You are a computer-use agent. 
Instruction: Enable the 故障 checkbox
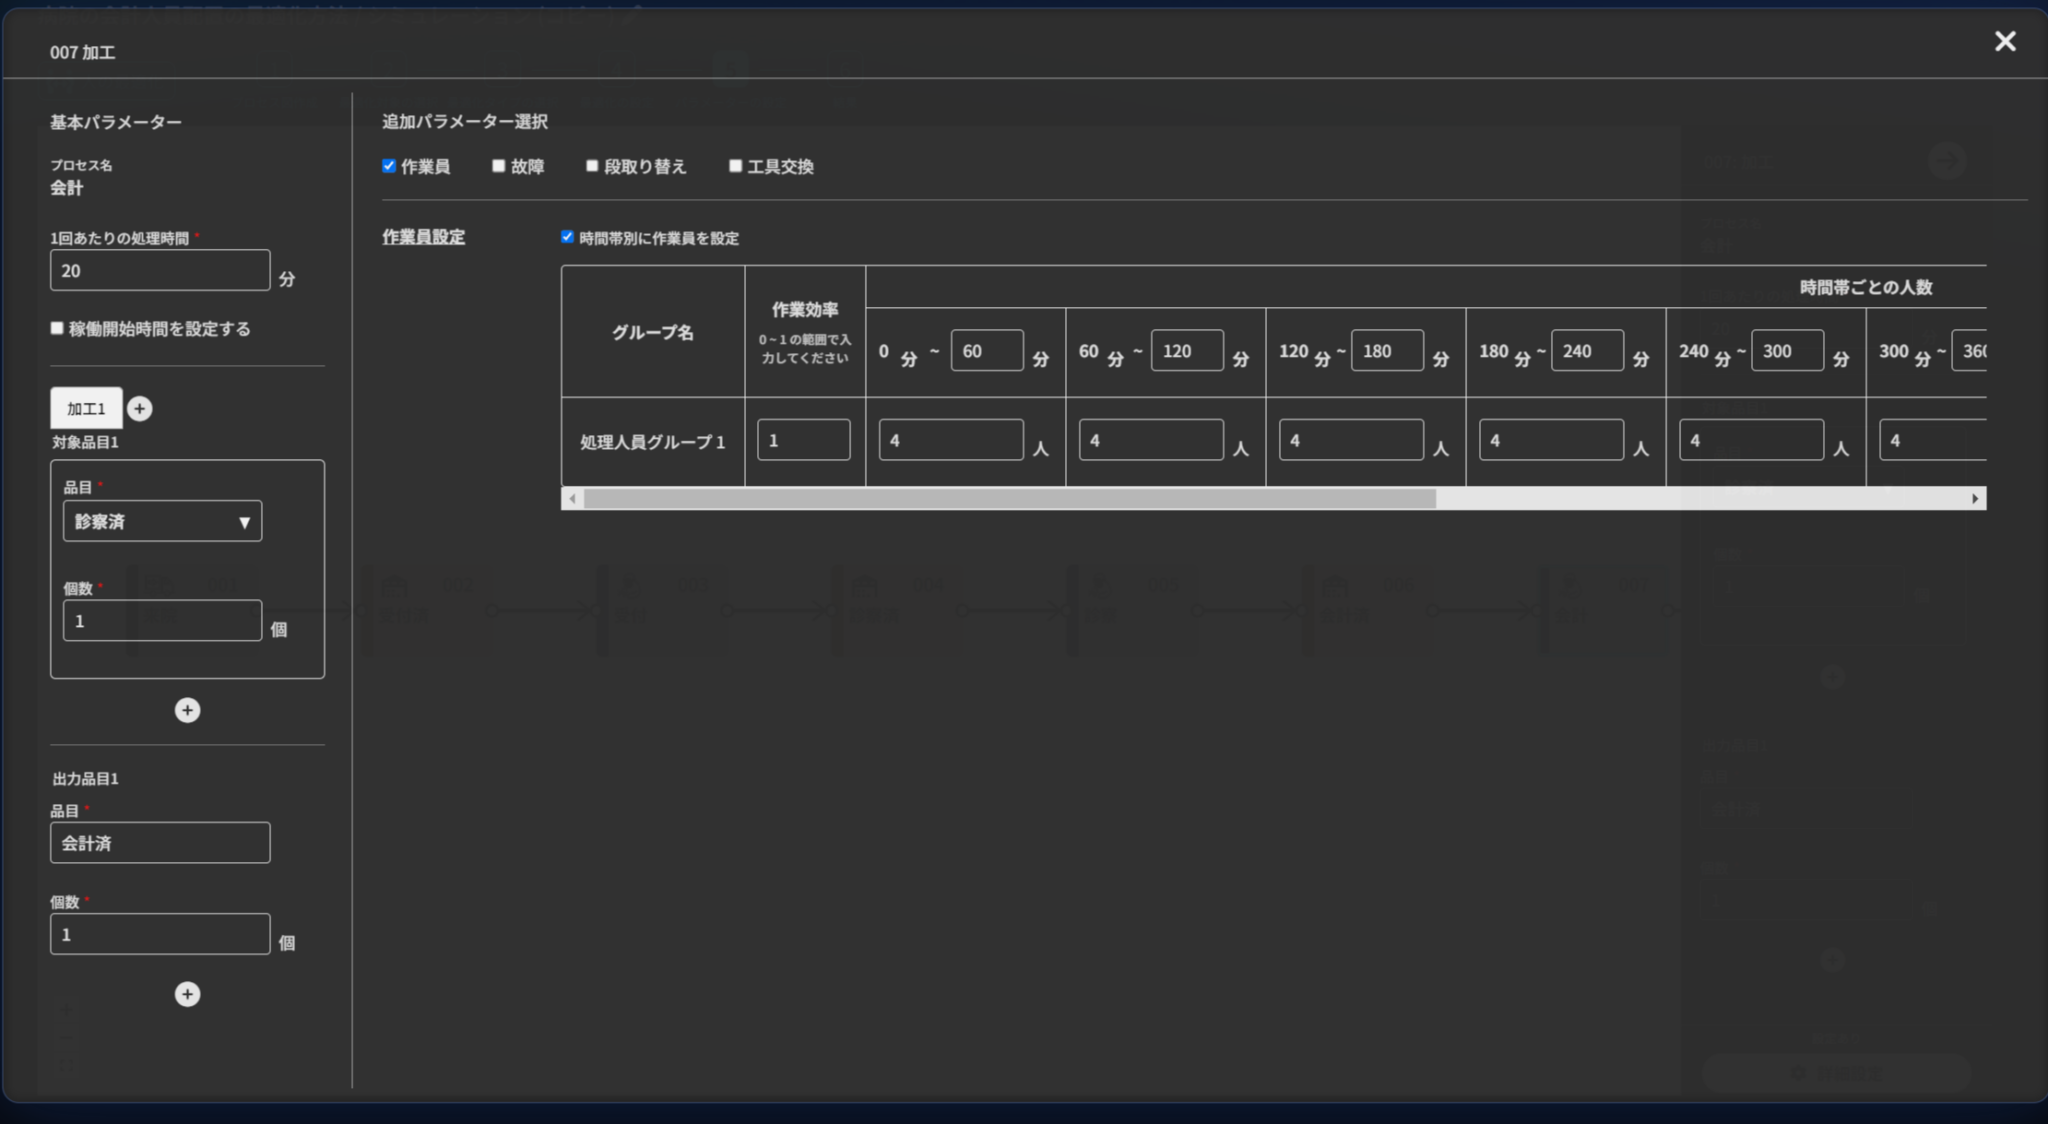click(498, 166)
